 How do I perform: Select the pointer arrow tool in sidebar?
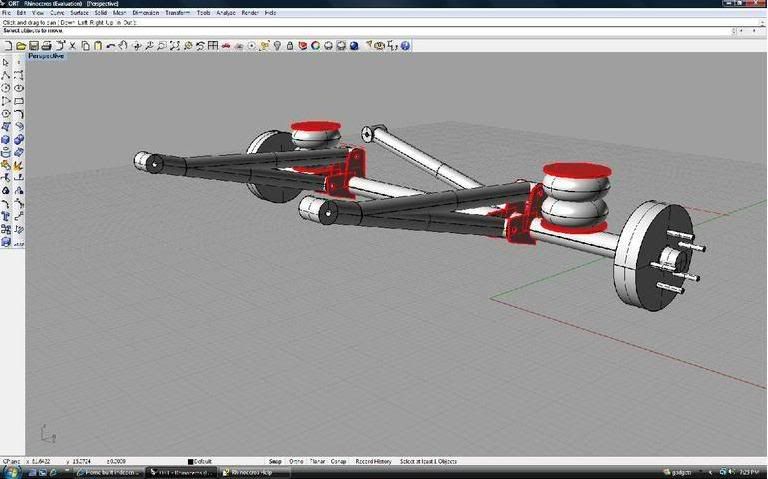pyautogui.click(x=6, y=63)
